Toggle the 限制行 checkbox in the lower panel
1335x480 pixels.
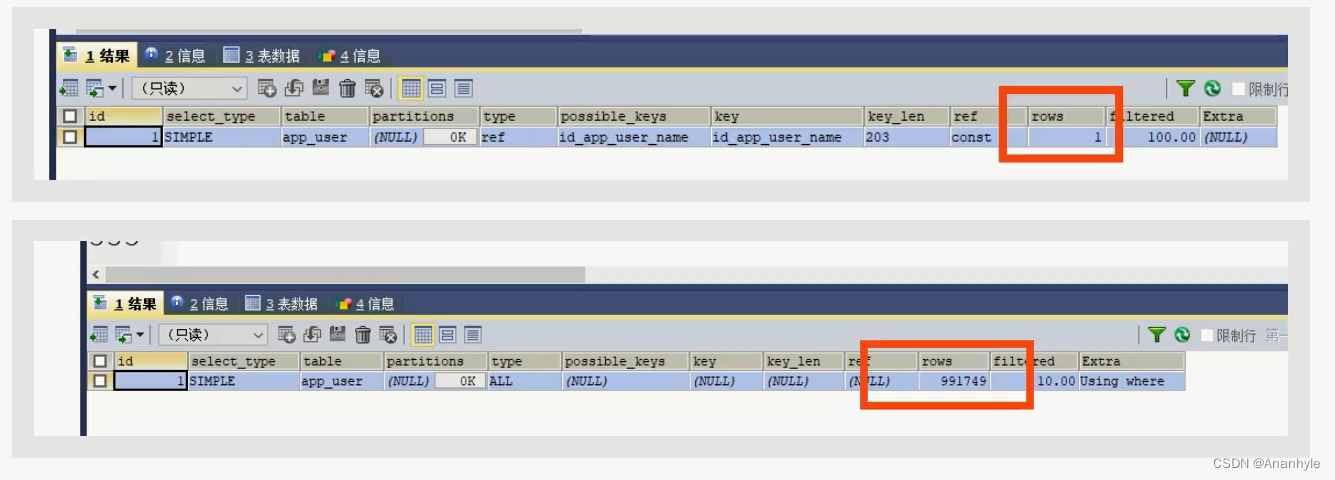[1207, 335]
